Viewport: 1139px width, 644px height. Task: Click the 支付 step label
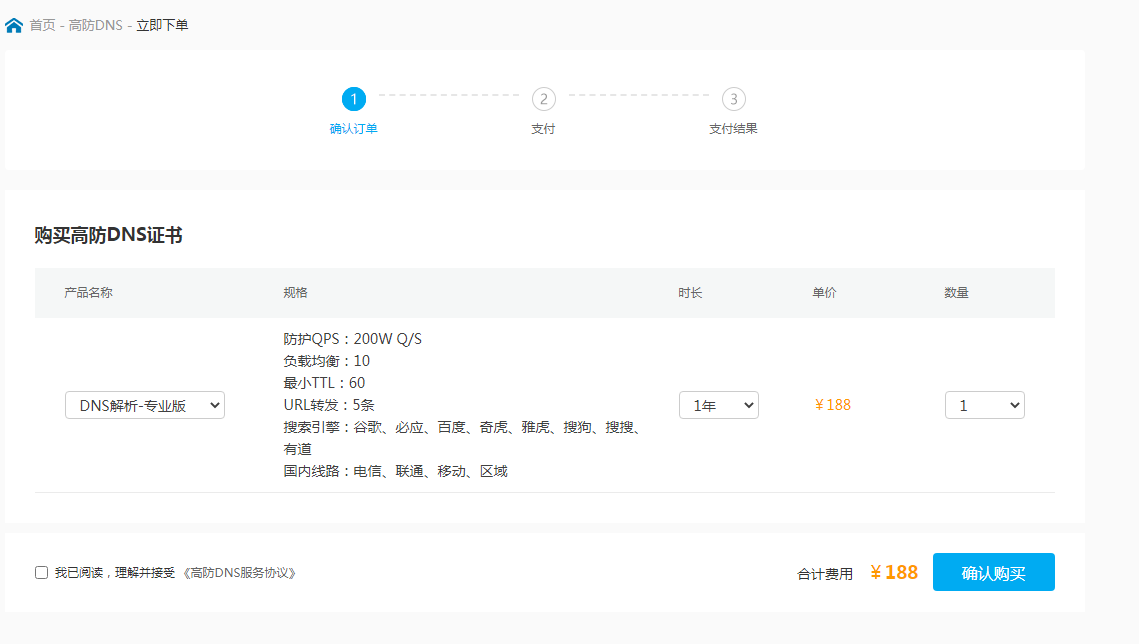[543, 129]
